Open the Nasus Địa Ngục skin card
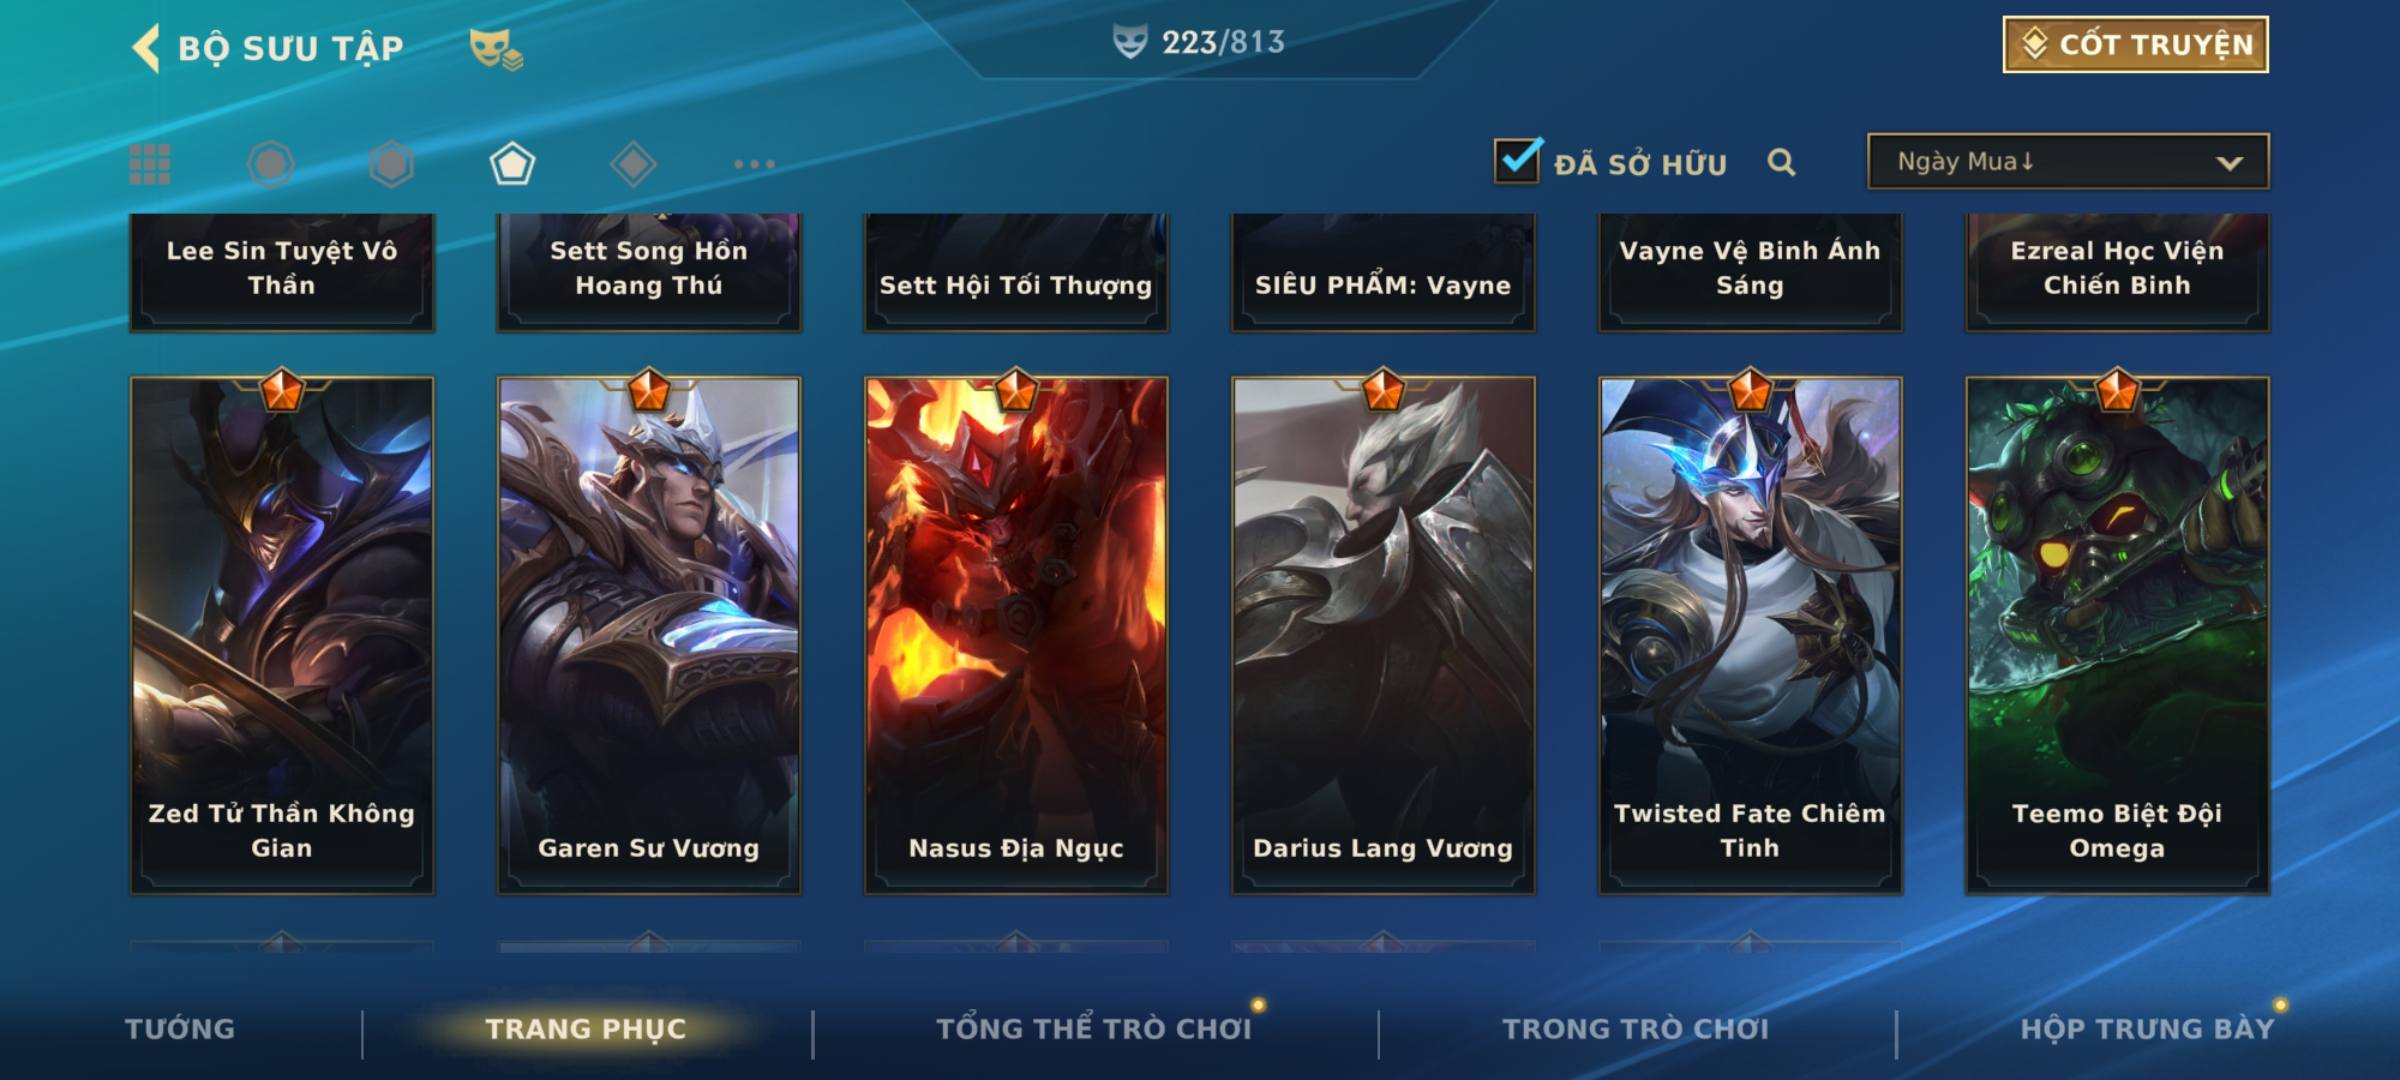The image size is (2400, 1080). pyautogui.click(x=1016, y=635)
